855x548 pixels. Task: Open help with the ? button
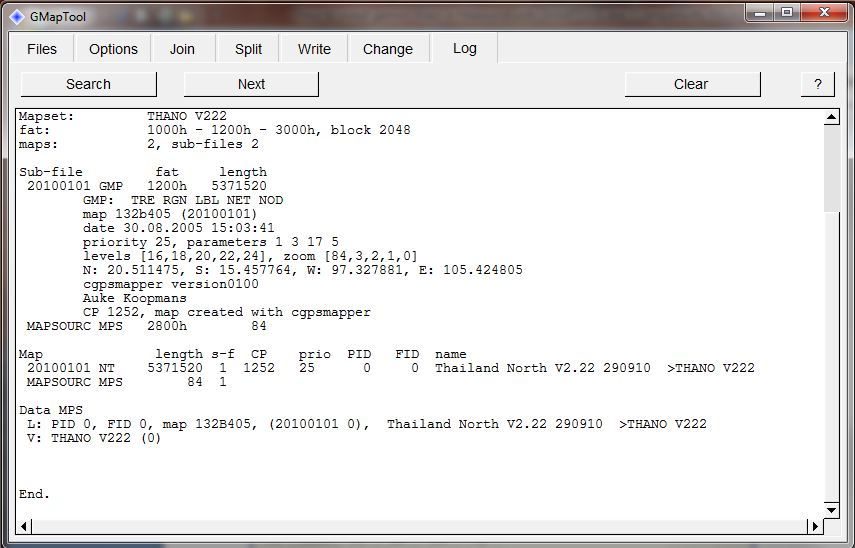(817, 84)
